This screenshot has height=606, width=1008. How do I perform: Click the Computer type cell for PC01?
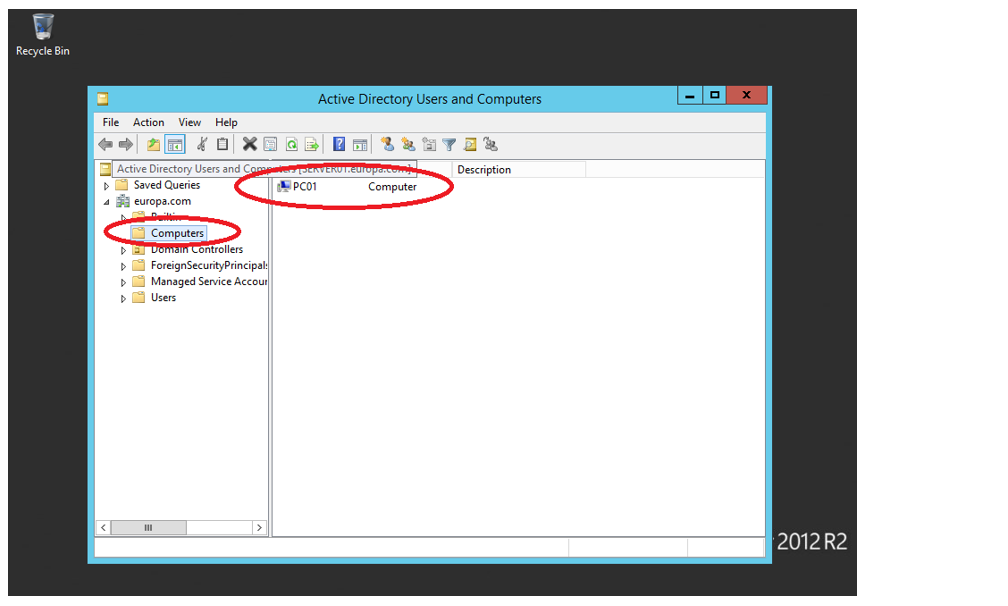click(x=392, y=186)
